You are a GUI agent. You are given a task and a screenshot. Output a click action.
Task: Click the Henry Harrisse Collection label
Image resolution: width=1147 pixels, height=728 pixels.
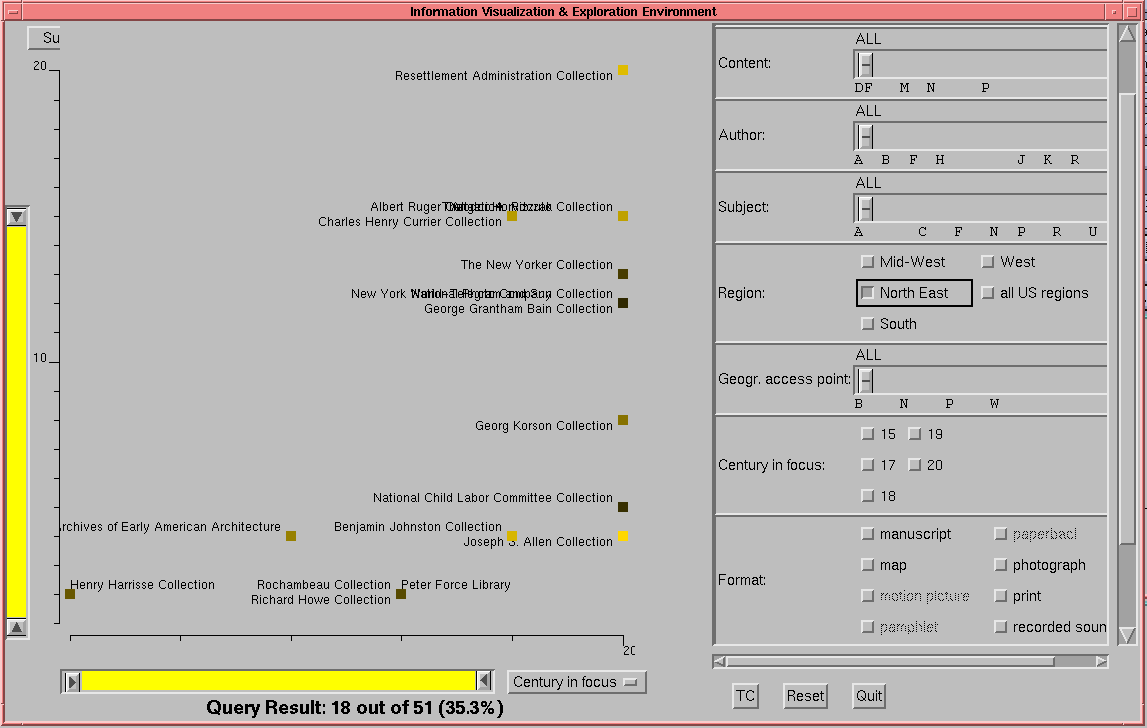point(143,585)
